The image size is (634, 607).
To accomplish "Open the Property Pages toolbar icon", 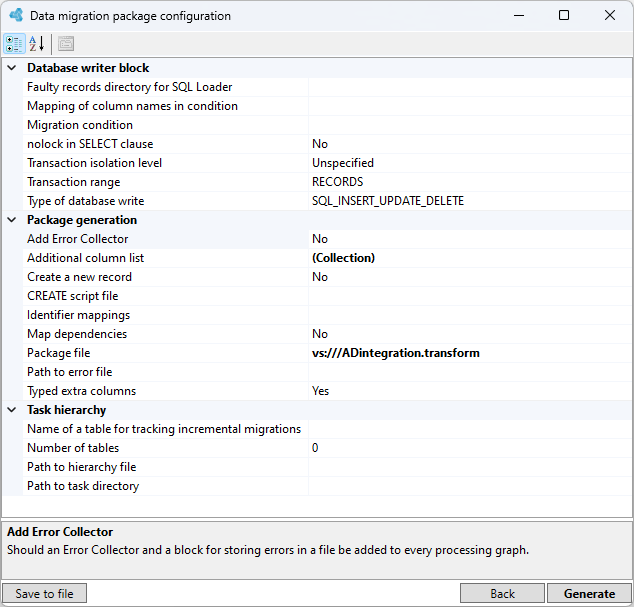I will [66, 44].
